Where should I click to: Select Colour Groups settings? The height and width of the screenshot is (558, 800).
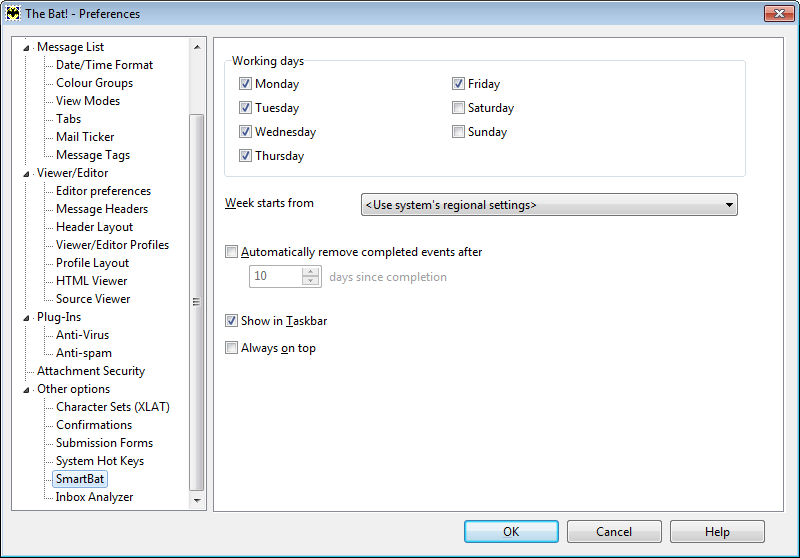coord(94,83)
